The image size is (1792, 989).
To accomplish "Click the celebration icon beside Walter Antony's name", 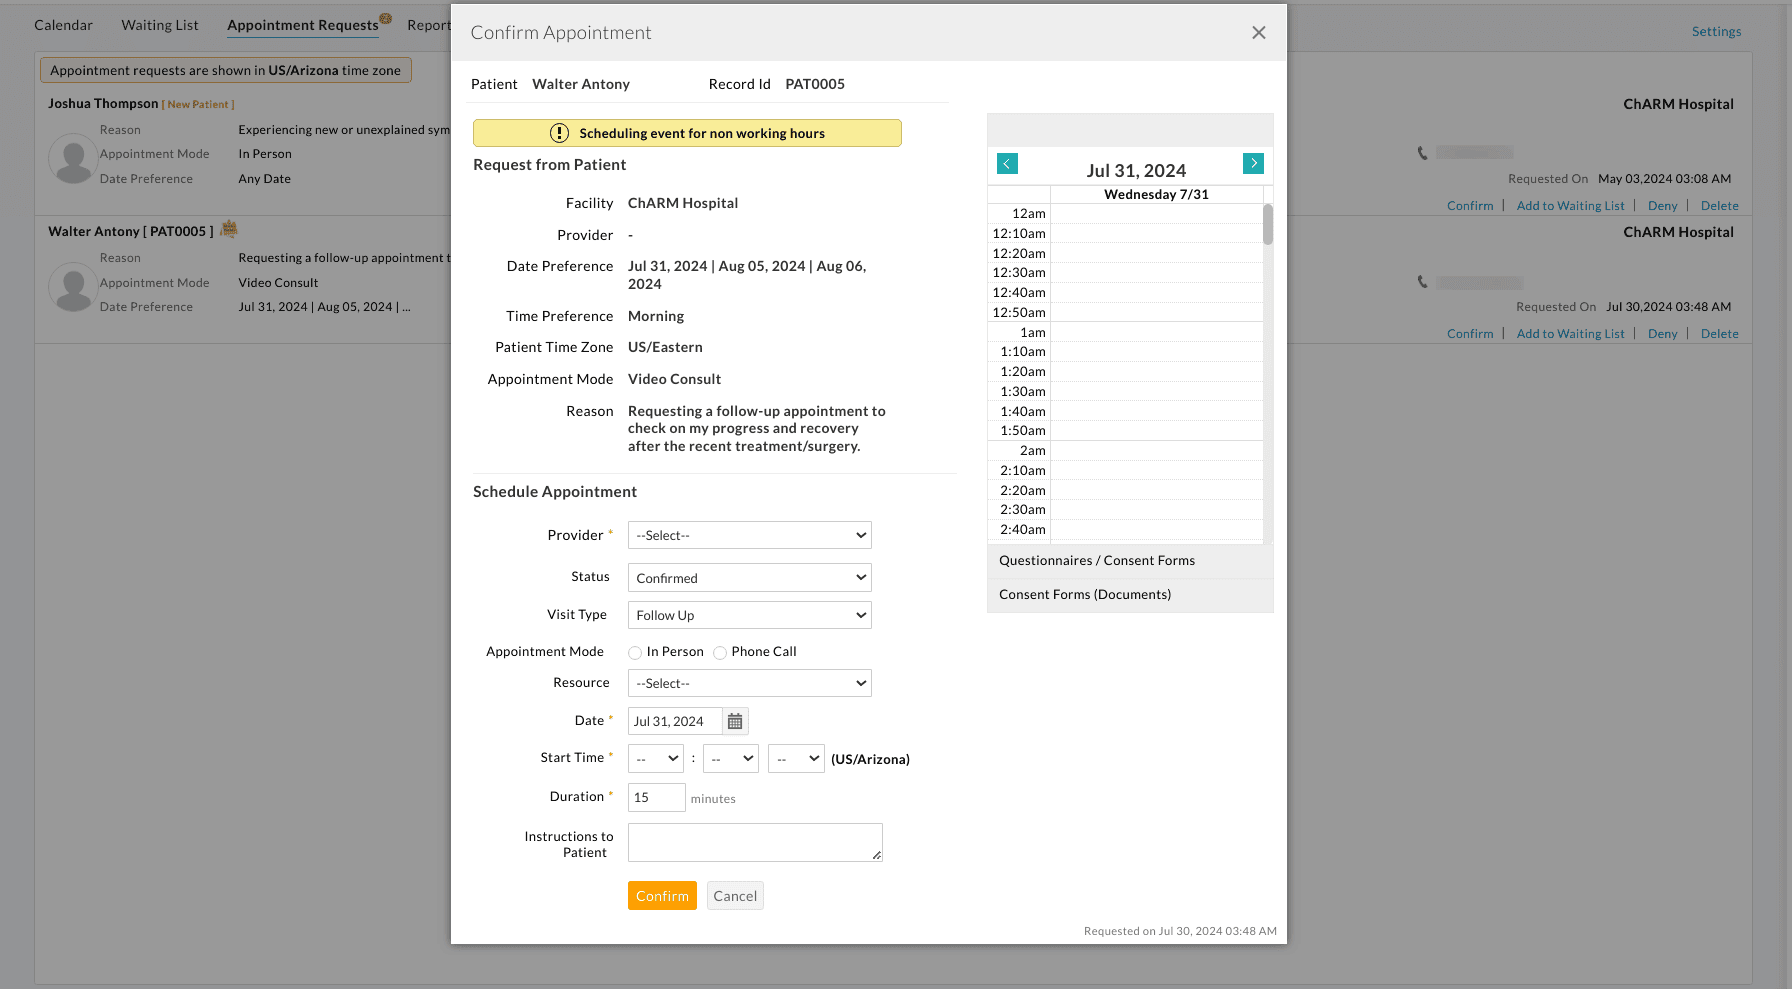I will [228, 229].
